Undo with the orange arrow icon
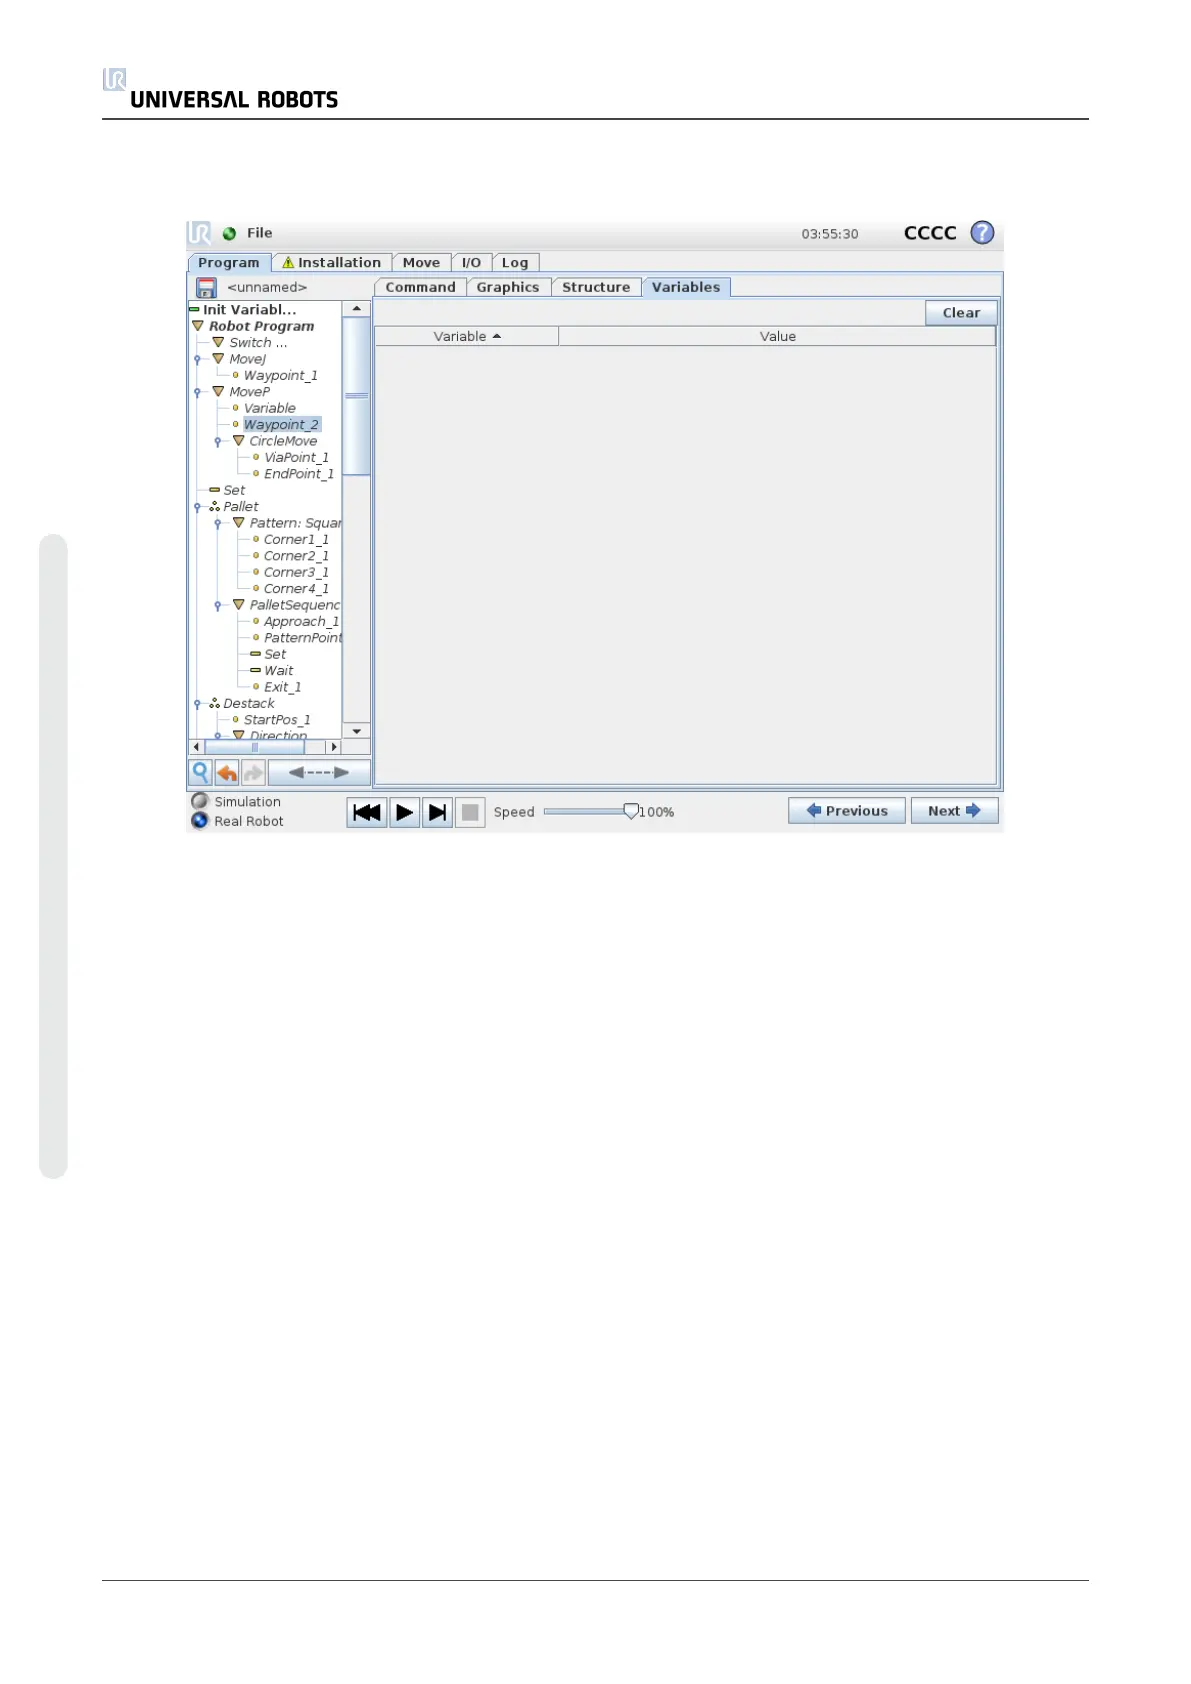The image size is (1191, 1684). pos(227,772)
